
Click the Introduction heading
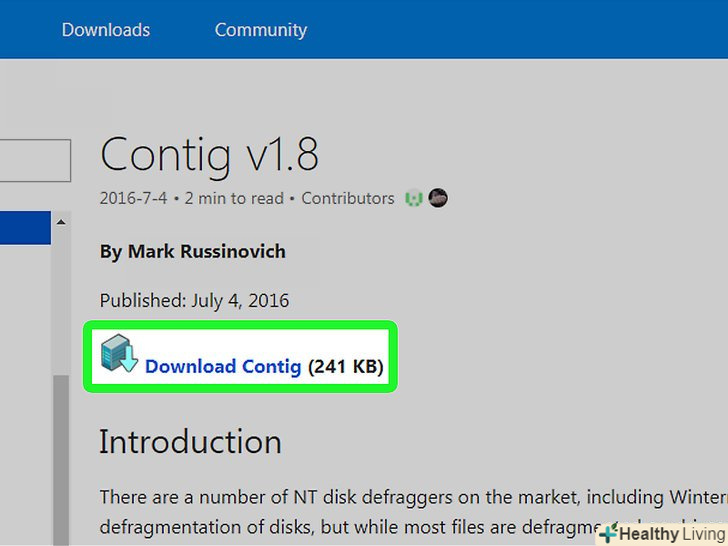pyautogui.click(x=190, y=442)
